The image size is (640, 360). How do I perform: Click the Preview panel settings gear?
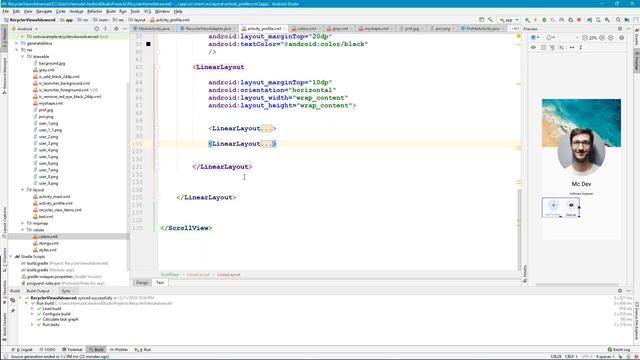[x=620, y=29]
